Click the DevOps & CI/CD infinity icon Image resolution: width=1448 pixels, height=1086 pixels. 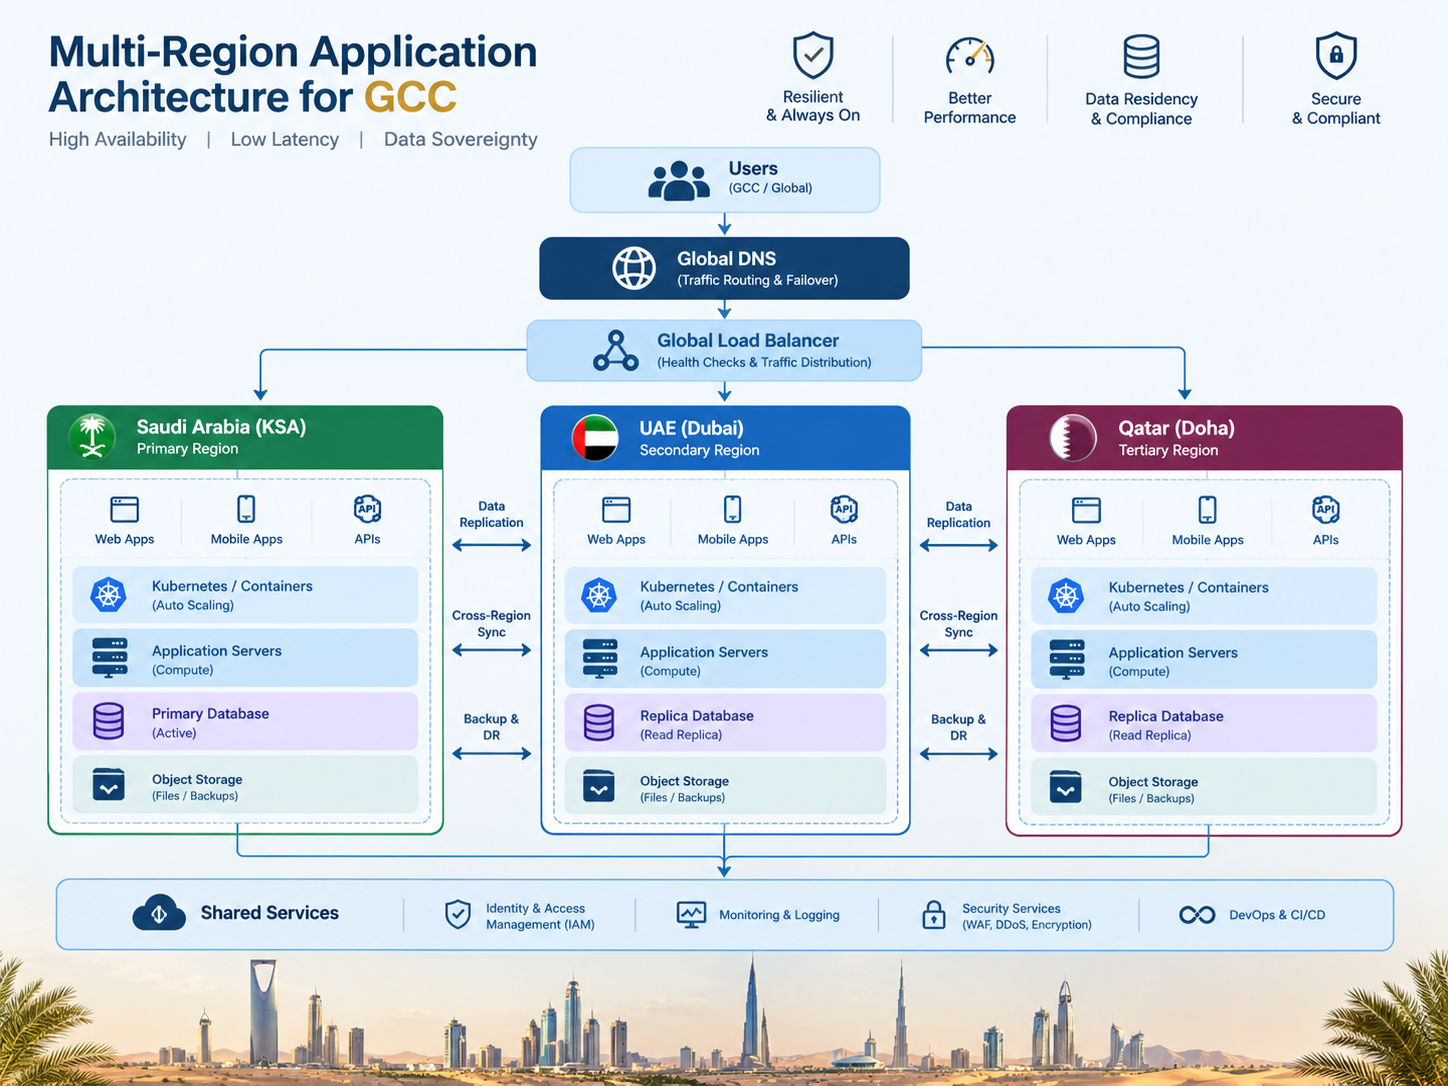[1197, 915]
